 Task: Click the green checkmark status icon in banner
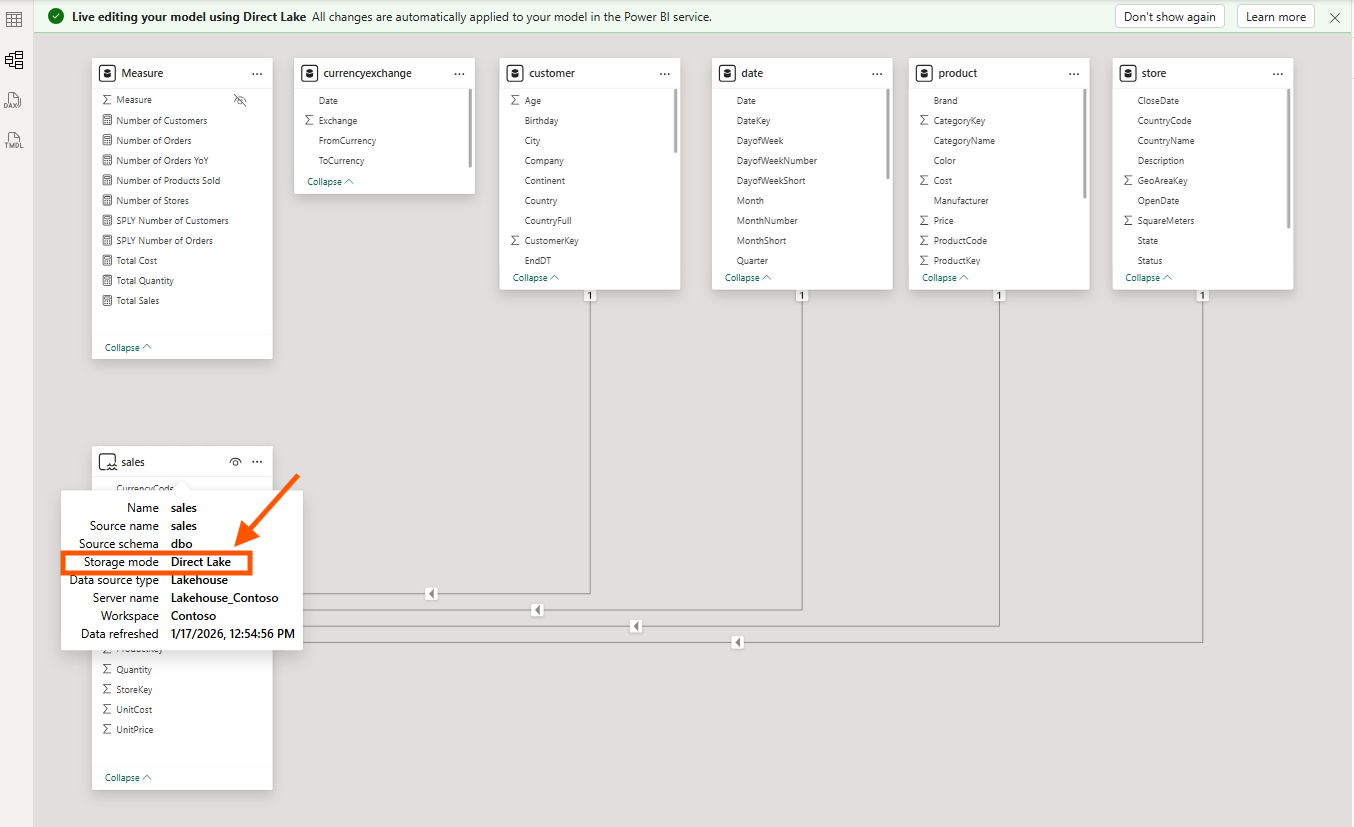tap(56, 16)
